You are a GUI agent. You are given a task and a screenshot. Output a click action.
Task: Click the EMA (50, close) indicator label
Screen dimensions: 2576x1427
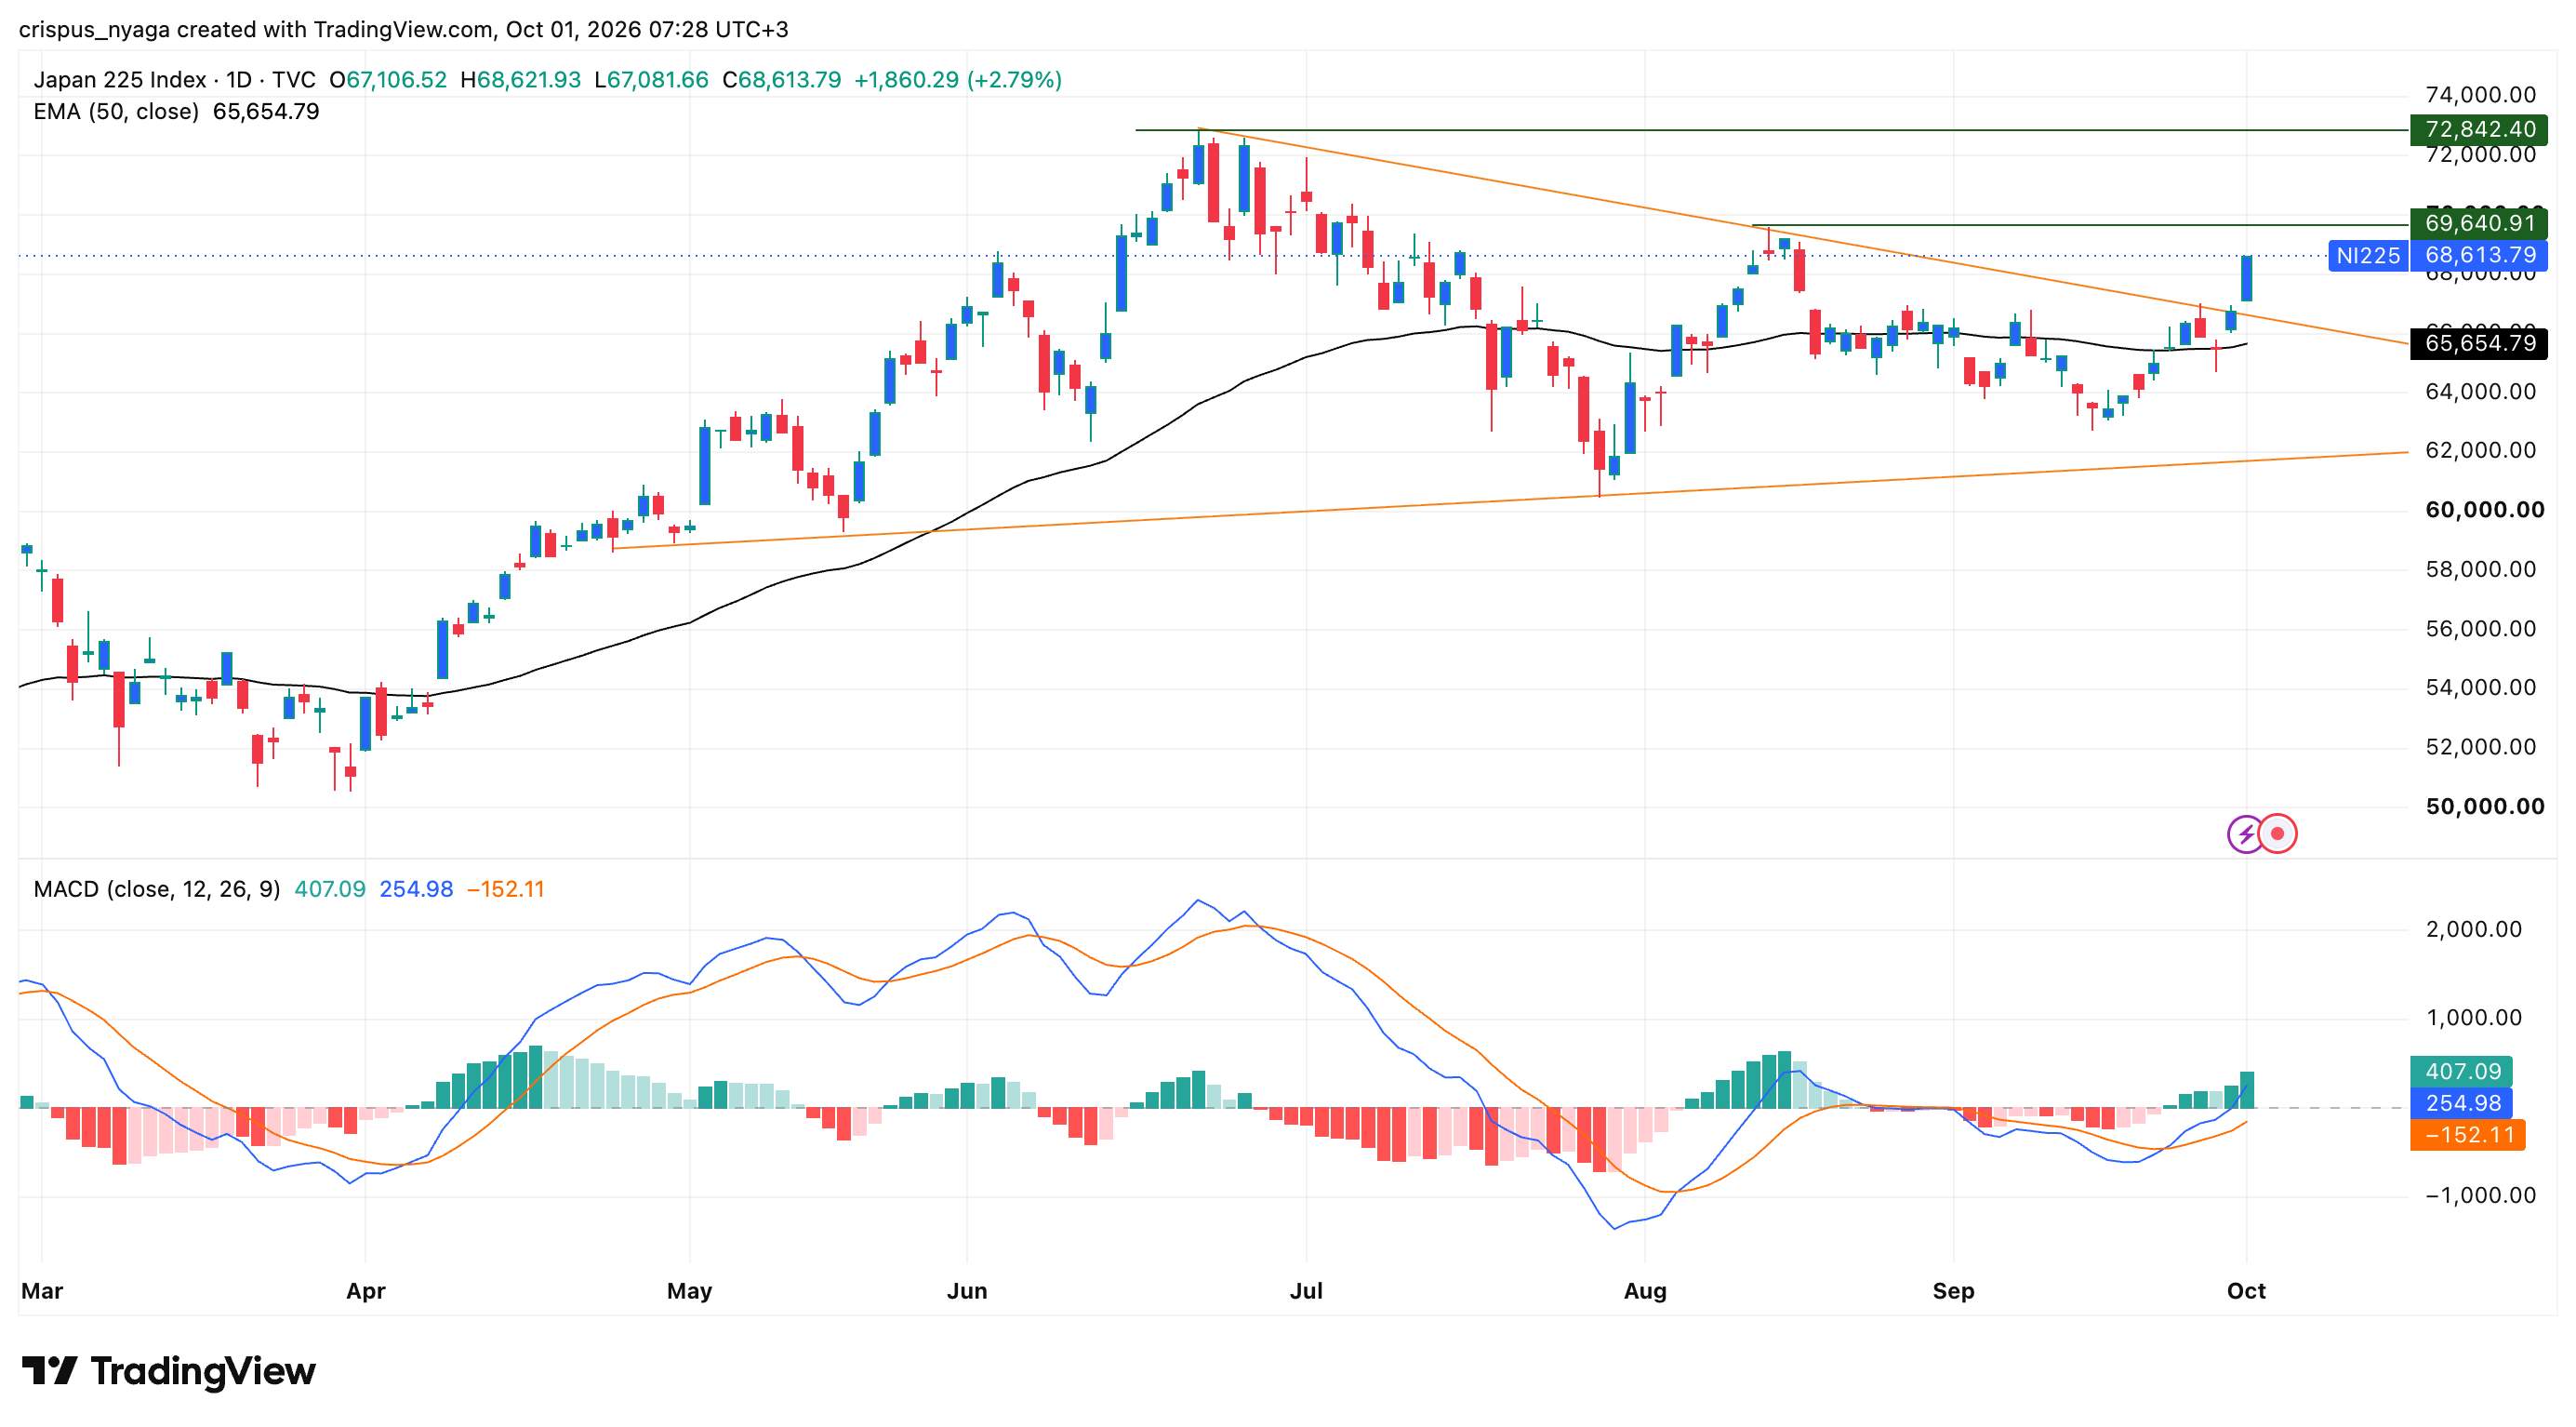[116, 112]
